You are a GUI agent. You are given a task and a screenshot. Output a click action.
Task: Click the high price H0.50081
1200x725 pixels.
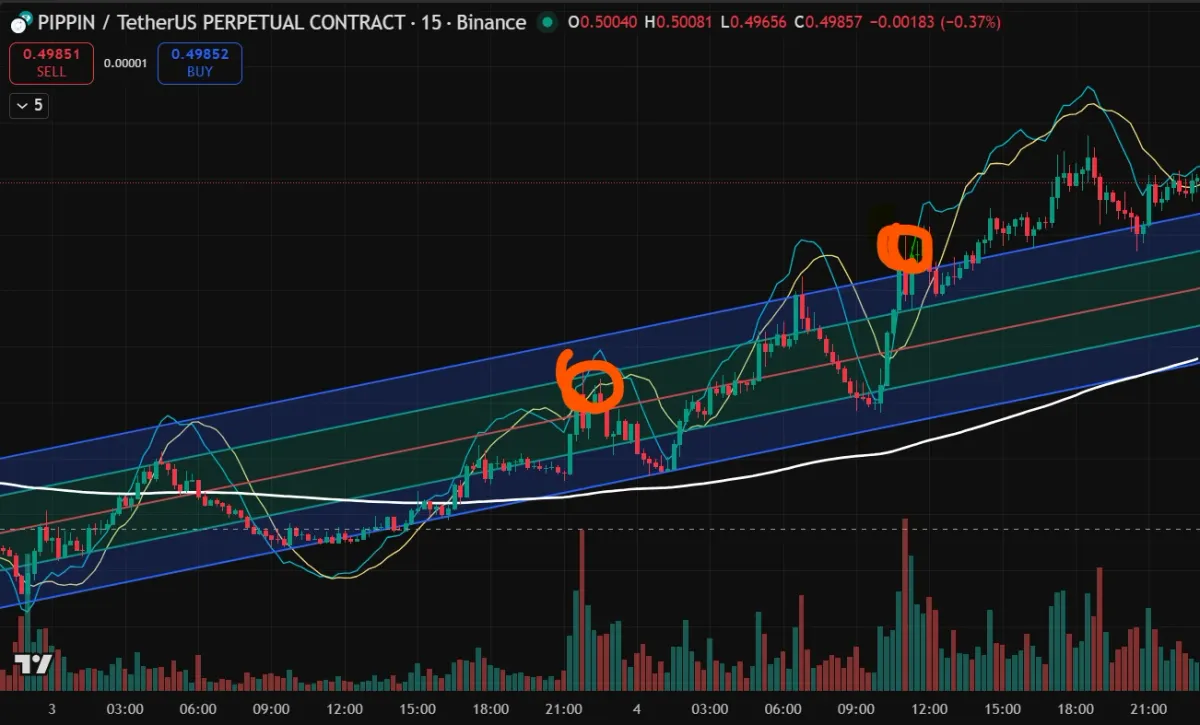pyautogui.click(x=680, y=22)
